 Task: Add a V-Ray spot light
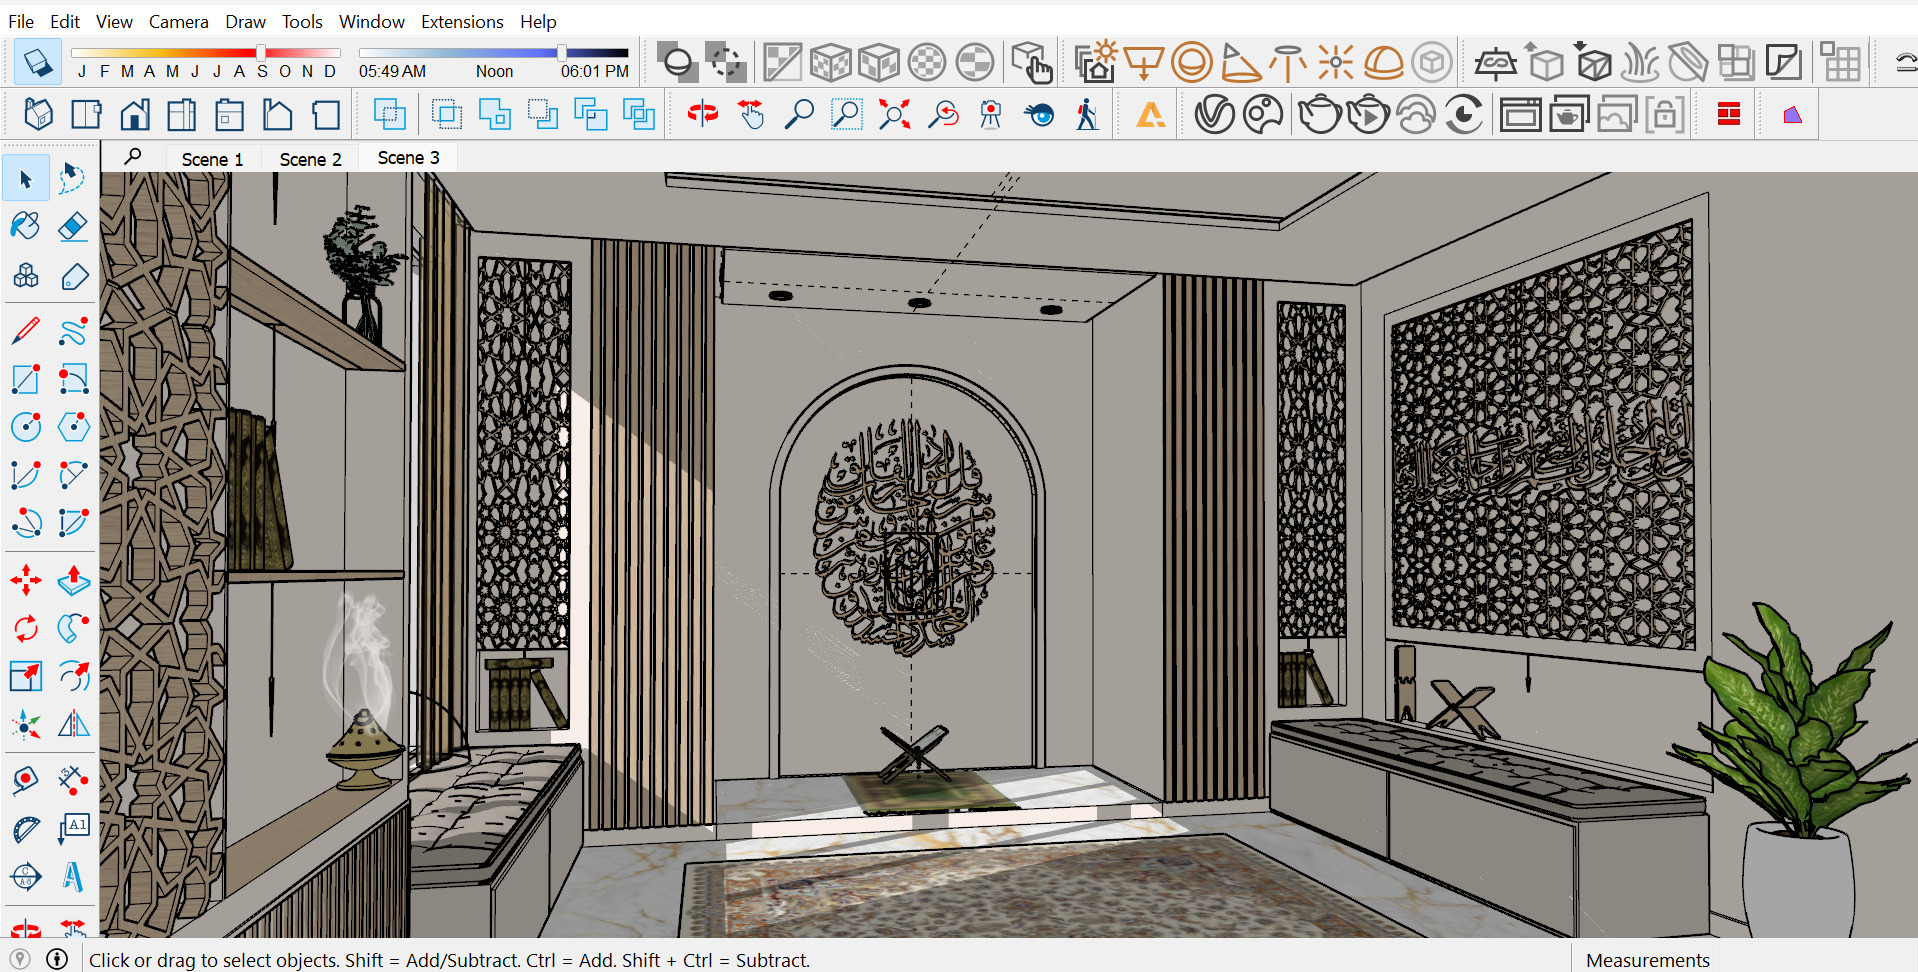(x=1240, y=62)
